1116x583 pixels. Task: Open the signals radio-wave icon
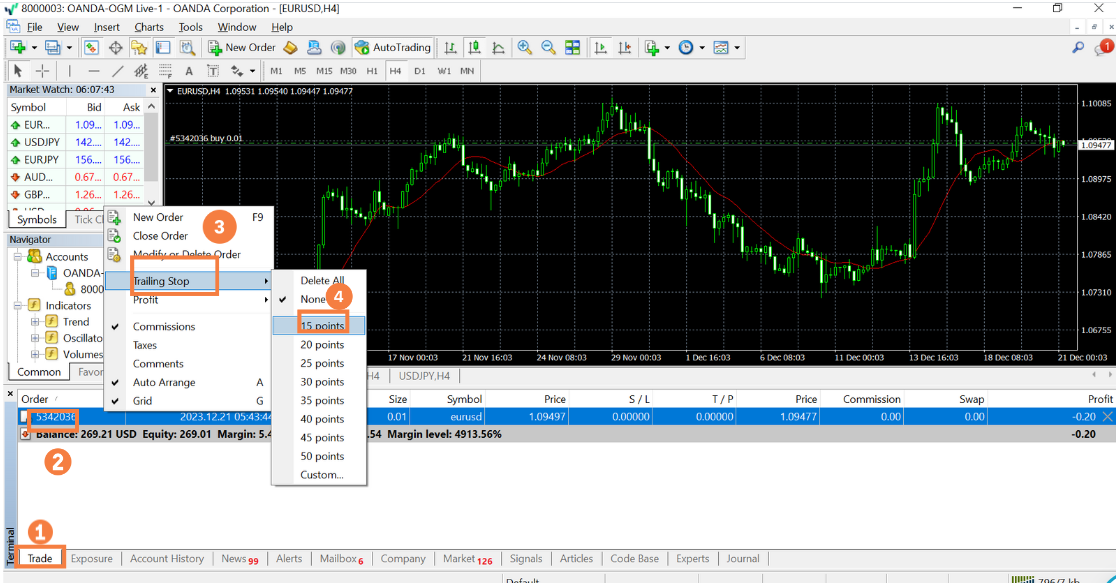coord(338,48)
